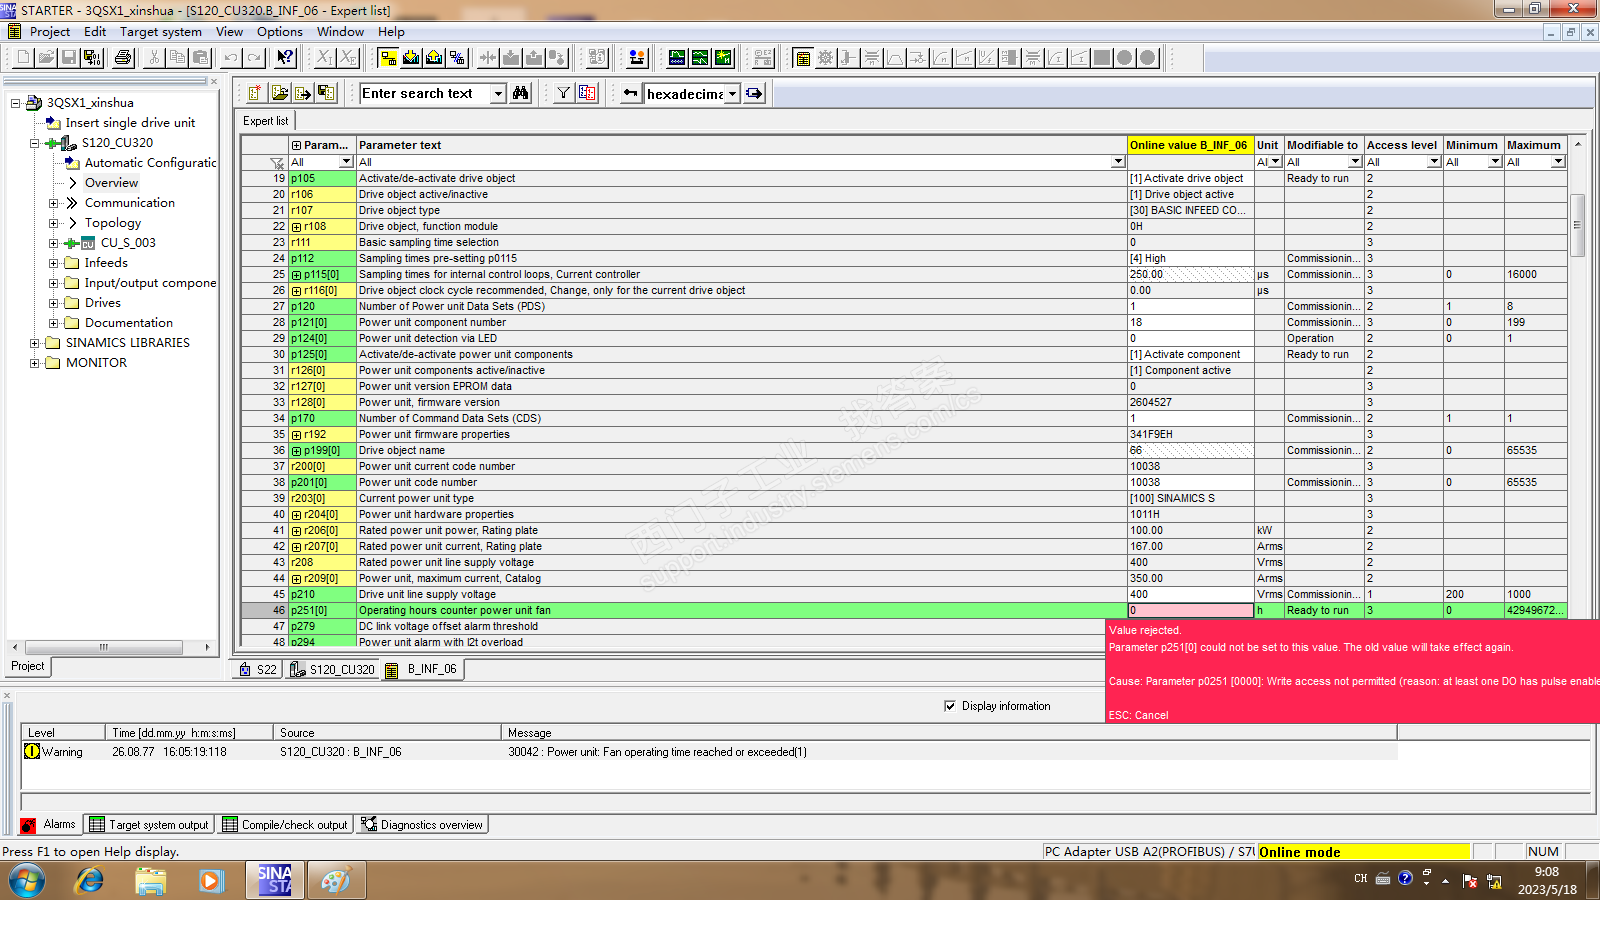Click the Project tab below the tree
The image size is (1600, 945).
click(27, 666)
